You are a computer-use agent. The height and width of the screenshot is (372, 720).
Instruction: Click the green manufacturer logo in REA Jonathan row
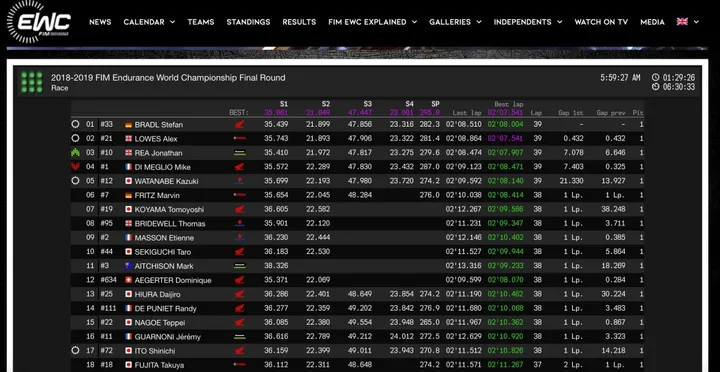pos(239,152)
